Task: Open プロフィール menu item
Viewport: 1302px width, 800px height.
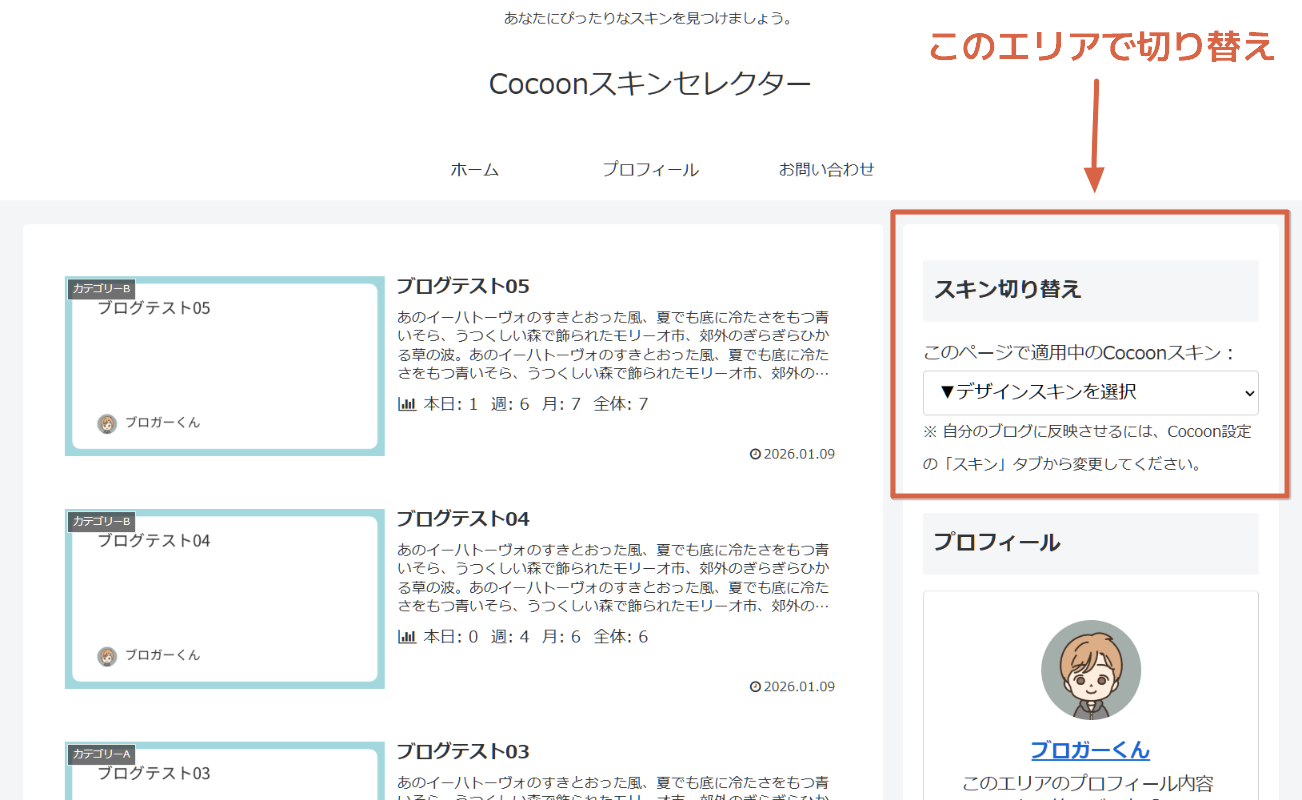Action: click(x=650, y=170)
